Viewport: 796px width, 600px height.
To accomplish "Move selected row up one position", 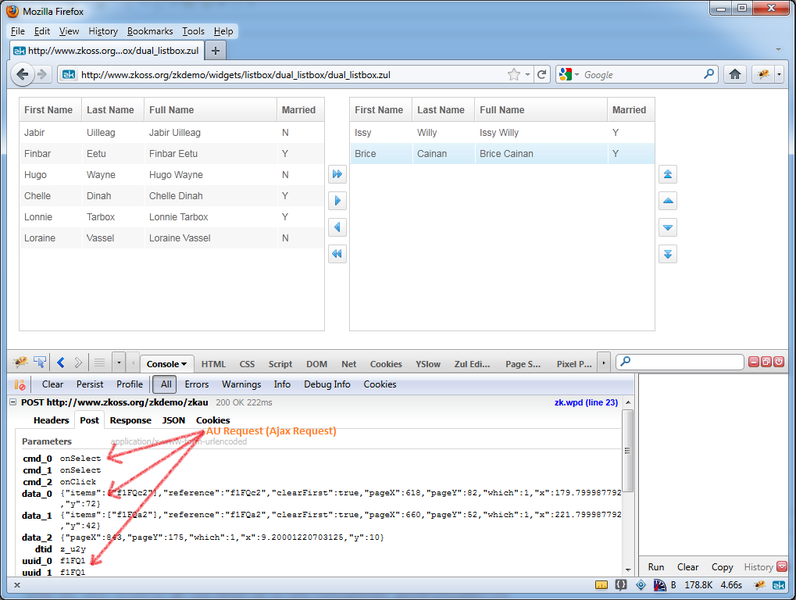I will pos(668,201).
